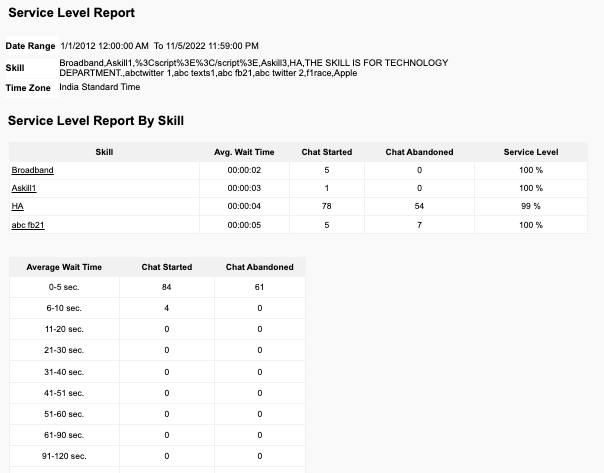Click the HA skill link
The width and height of the screenshot is (604, 473).
tap(17, 206)
